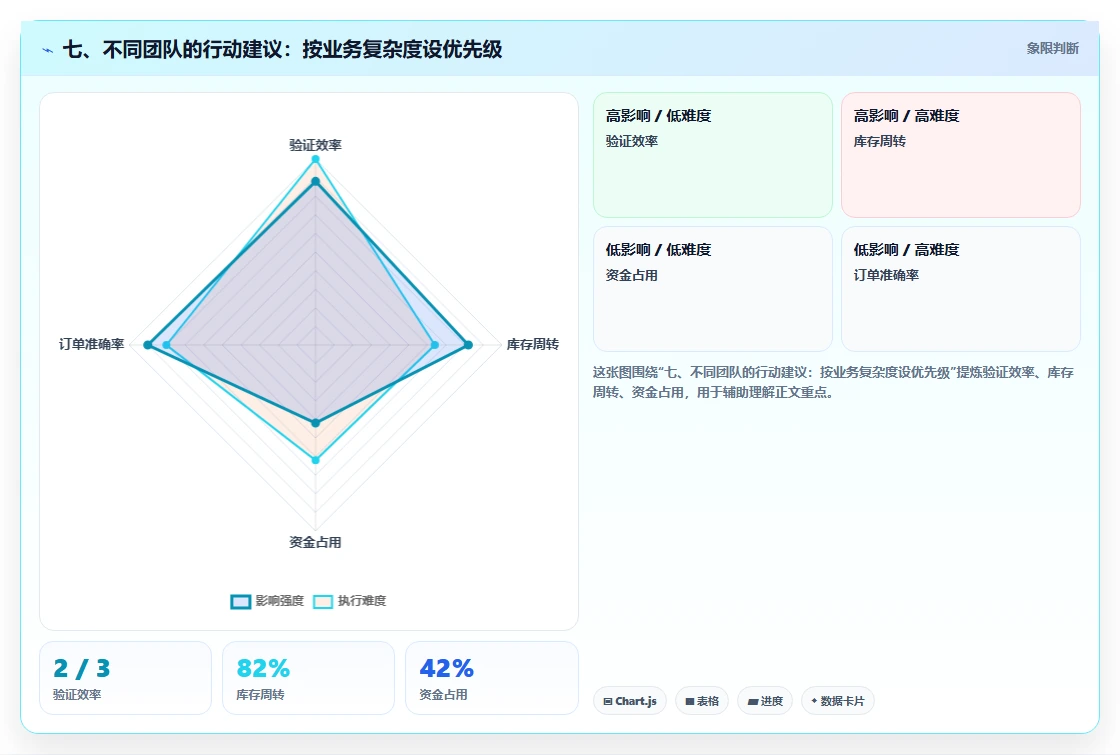Click the 象限判断 label in the header
Image resolution: width=1120 pixels, height=755 pixels.
[x=1052, y=49]
